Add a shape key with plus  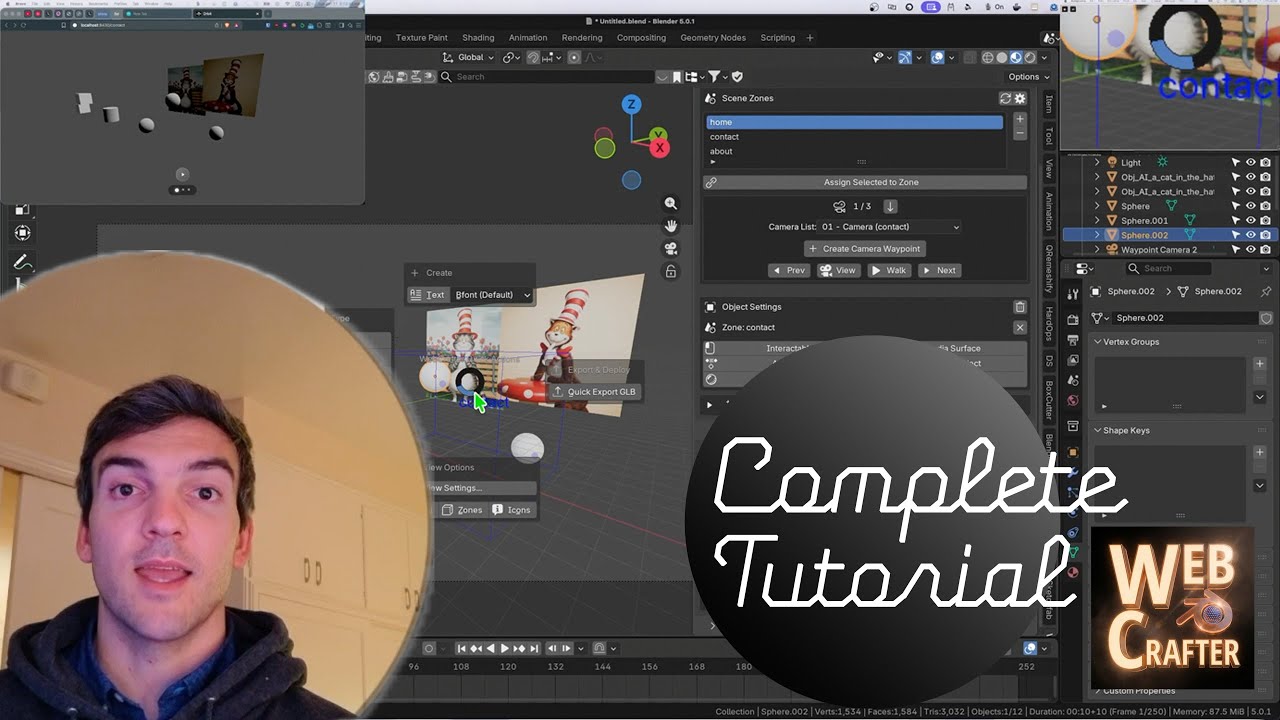coord(1260,453)
